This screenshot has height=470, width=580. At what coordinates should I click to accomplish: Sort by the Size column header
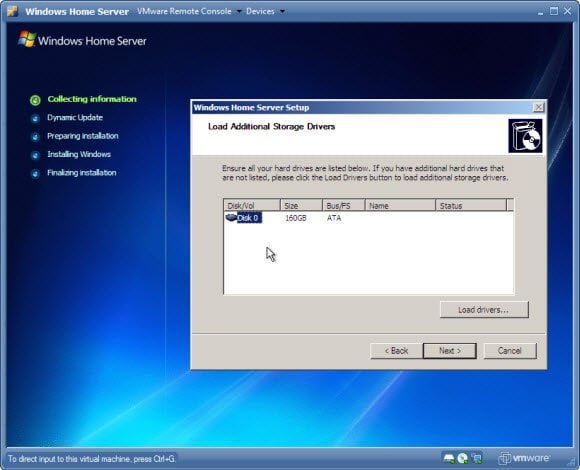pyautogui.click(x=301, y=206)
